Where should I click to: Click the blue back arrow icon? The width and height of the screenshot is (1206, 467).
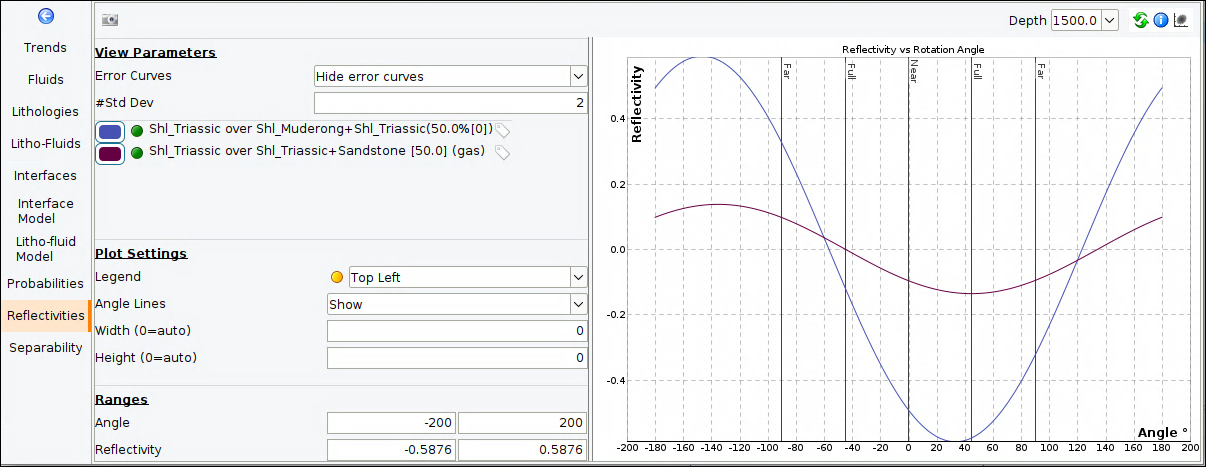click(45, 17)
